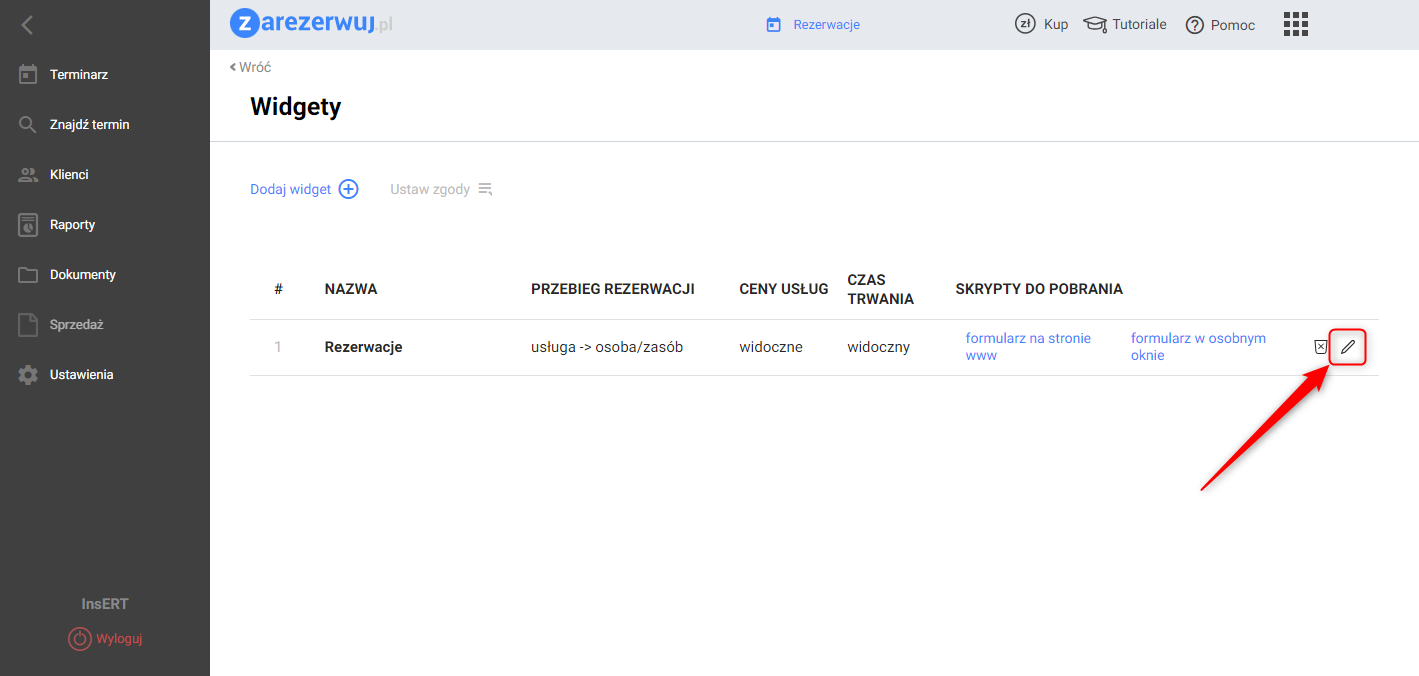This screenshot has height=676, width=1419.
Task: Open Terminarz from the sidebar
Action: point(79,75)
